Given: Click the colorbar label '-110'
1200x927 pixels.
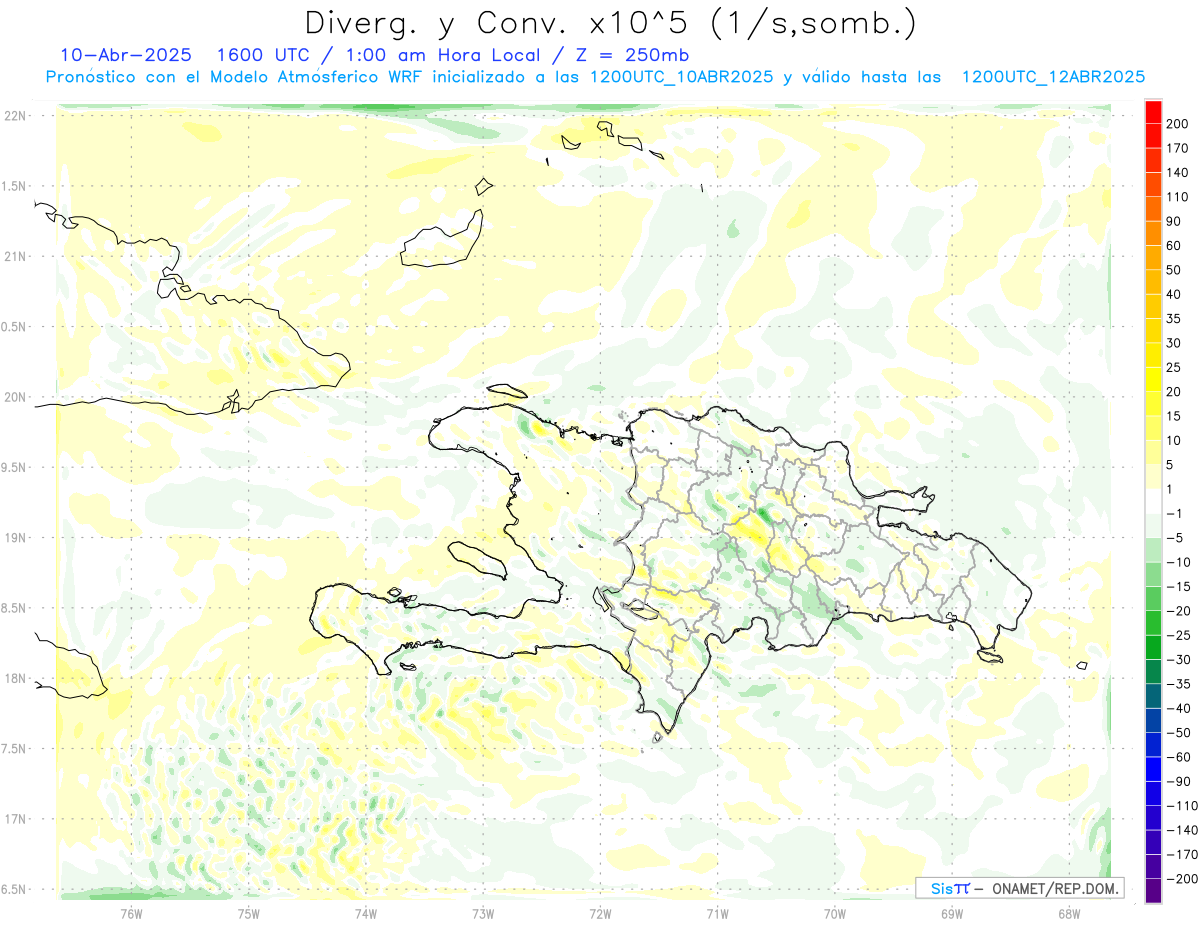Looking at the screenshot, I should point(1182,805).
